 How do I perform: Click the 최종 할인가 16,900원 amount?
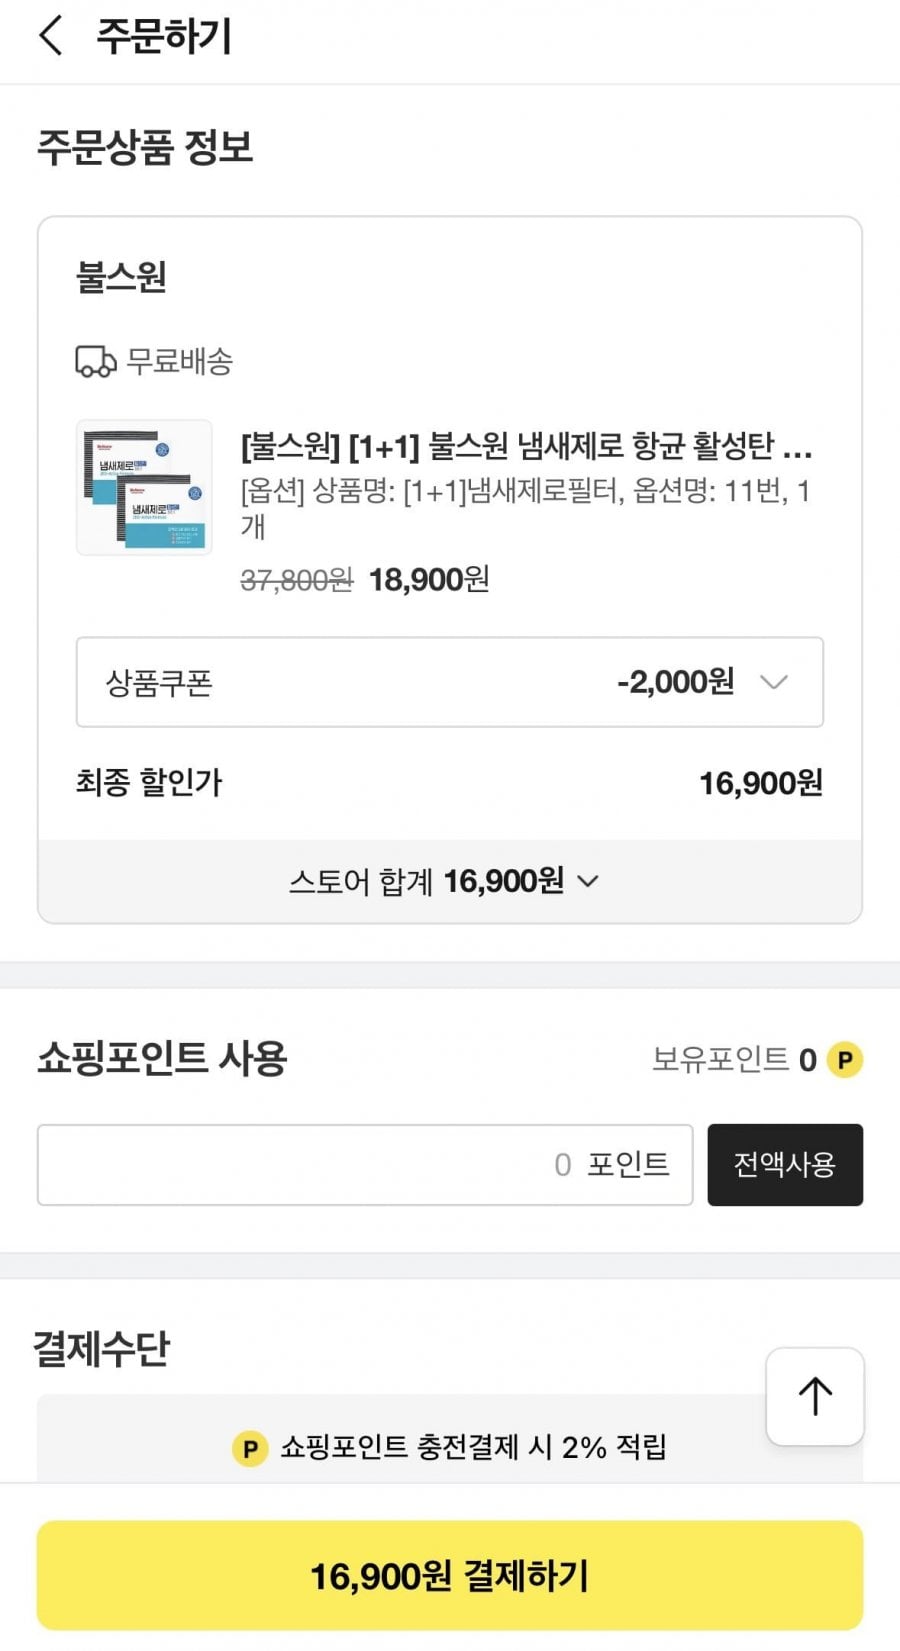tap(760, 783)
